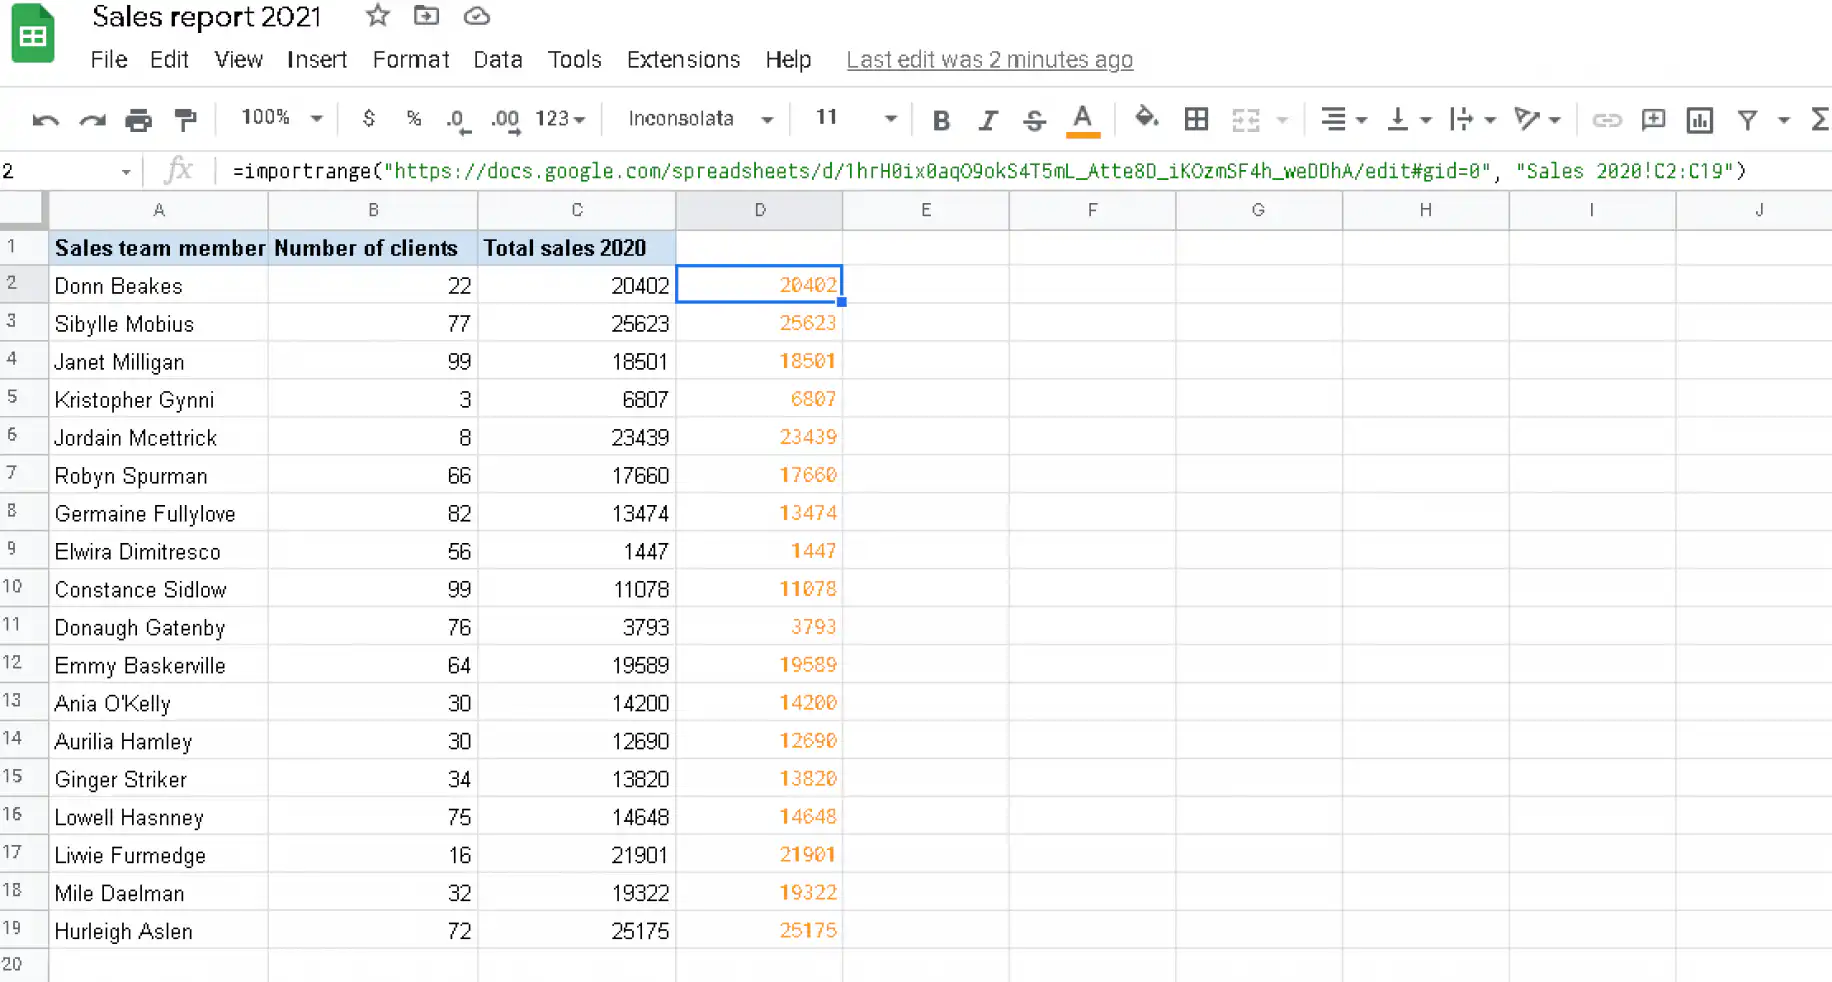Open the Google Sheets home icon
Screen dimensions: 1832x982
[33, 35]
